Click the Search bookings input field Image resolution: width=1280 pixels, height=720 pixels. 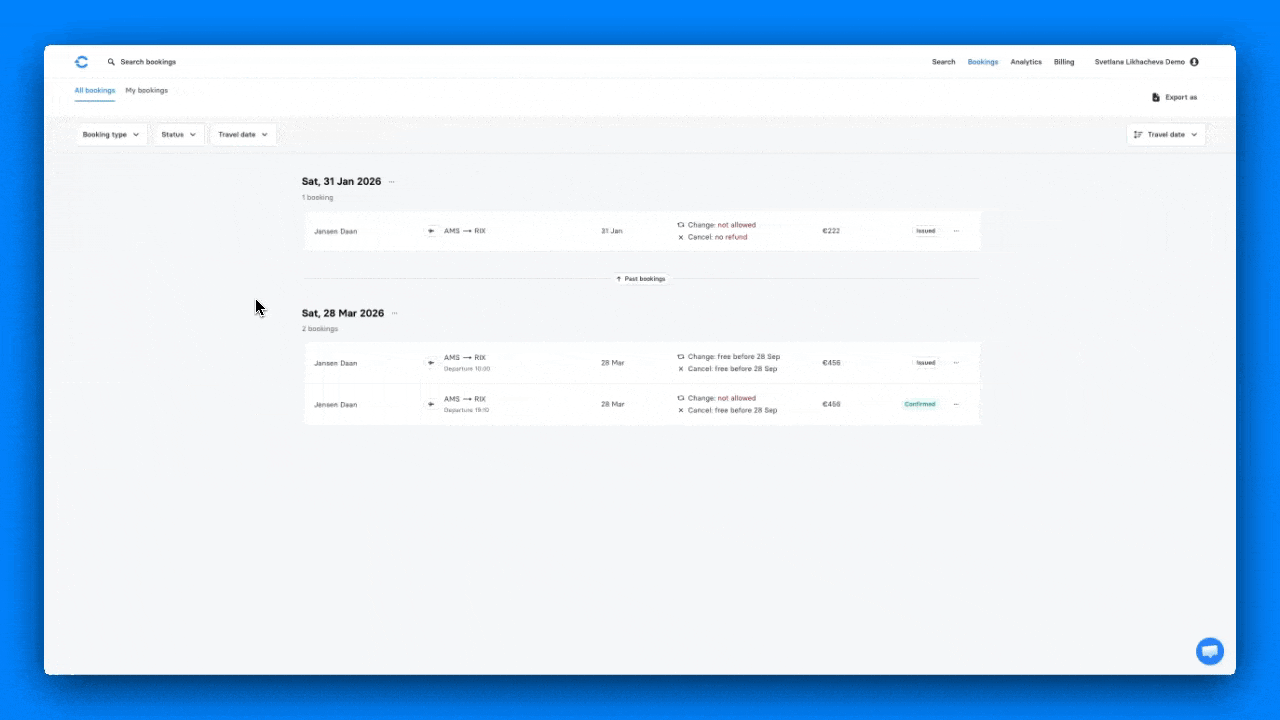pos(148,61)
